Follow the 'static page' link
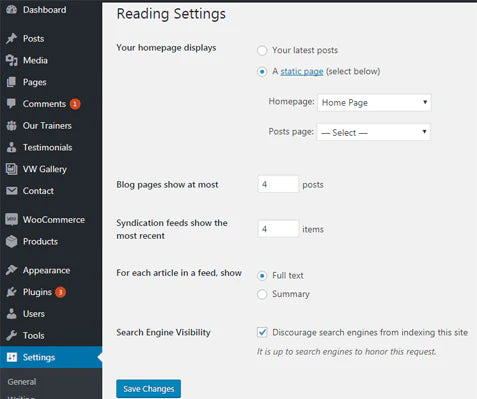Viewport: 477px width, 399px height. tap(302, 71)
